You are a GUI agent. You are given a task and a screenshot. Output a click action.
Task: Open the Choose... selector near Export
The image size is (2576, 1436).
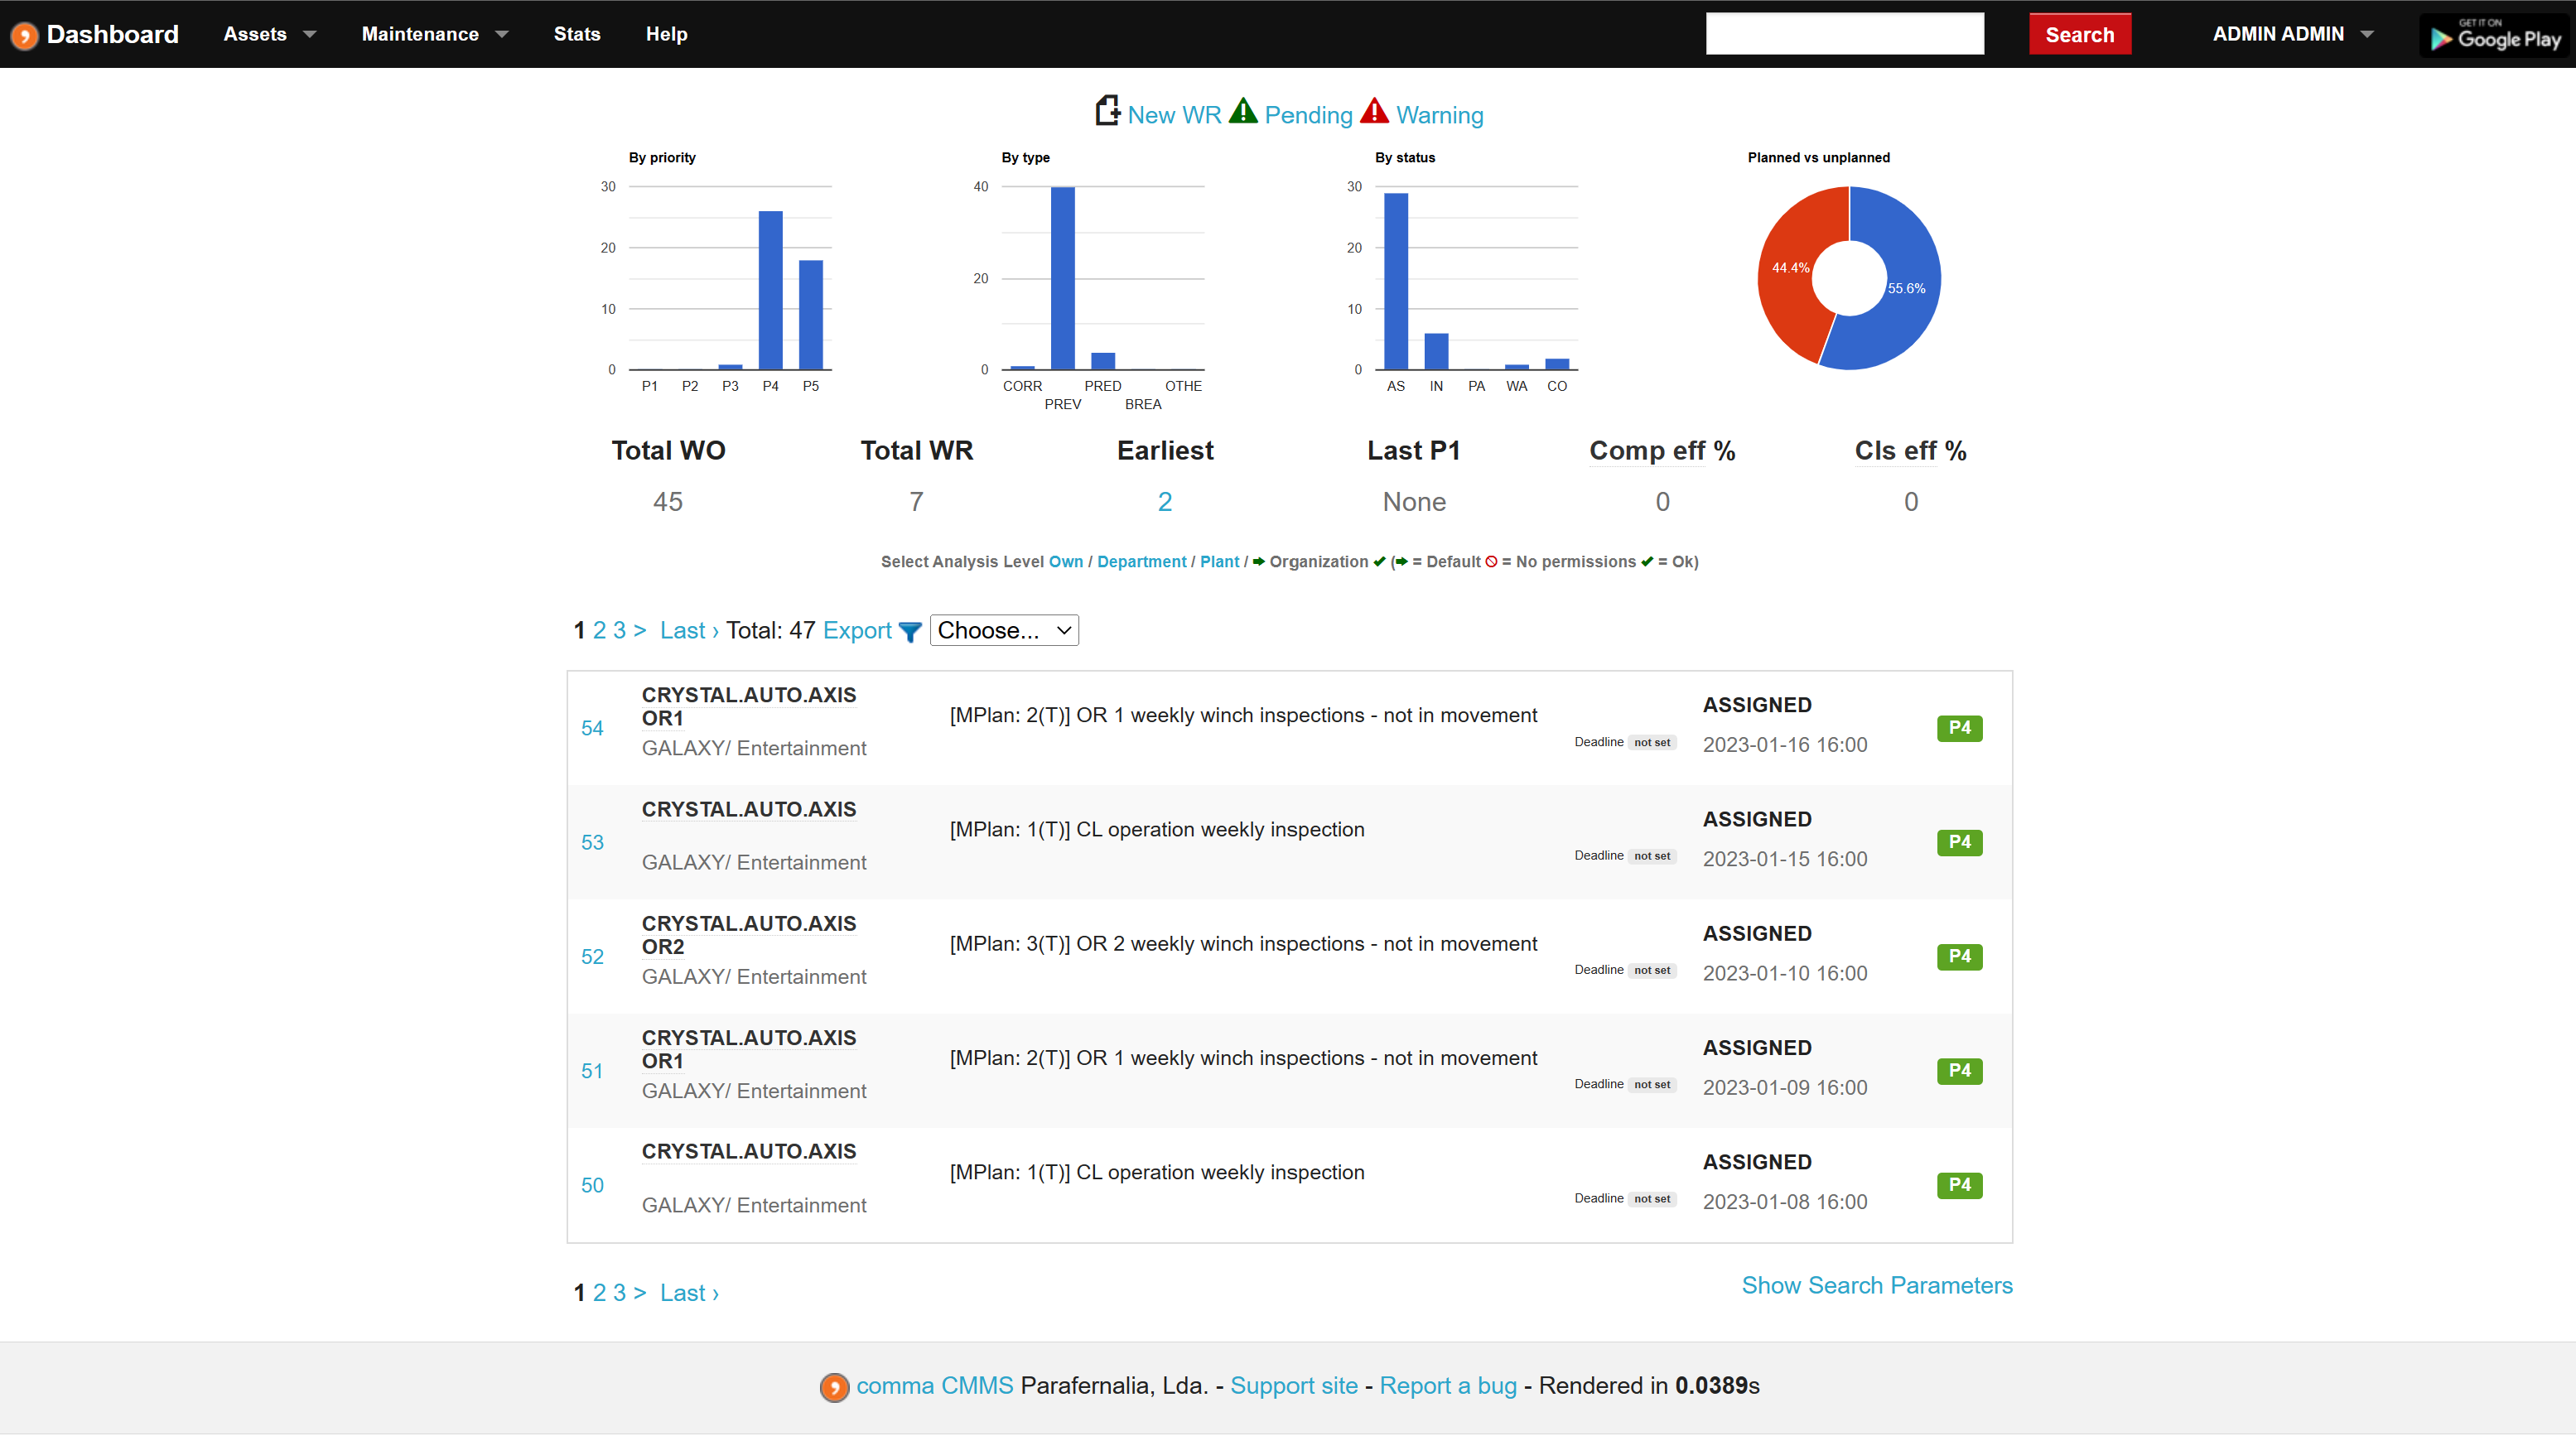point(1003,630)
